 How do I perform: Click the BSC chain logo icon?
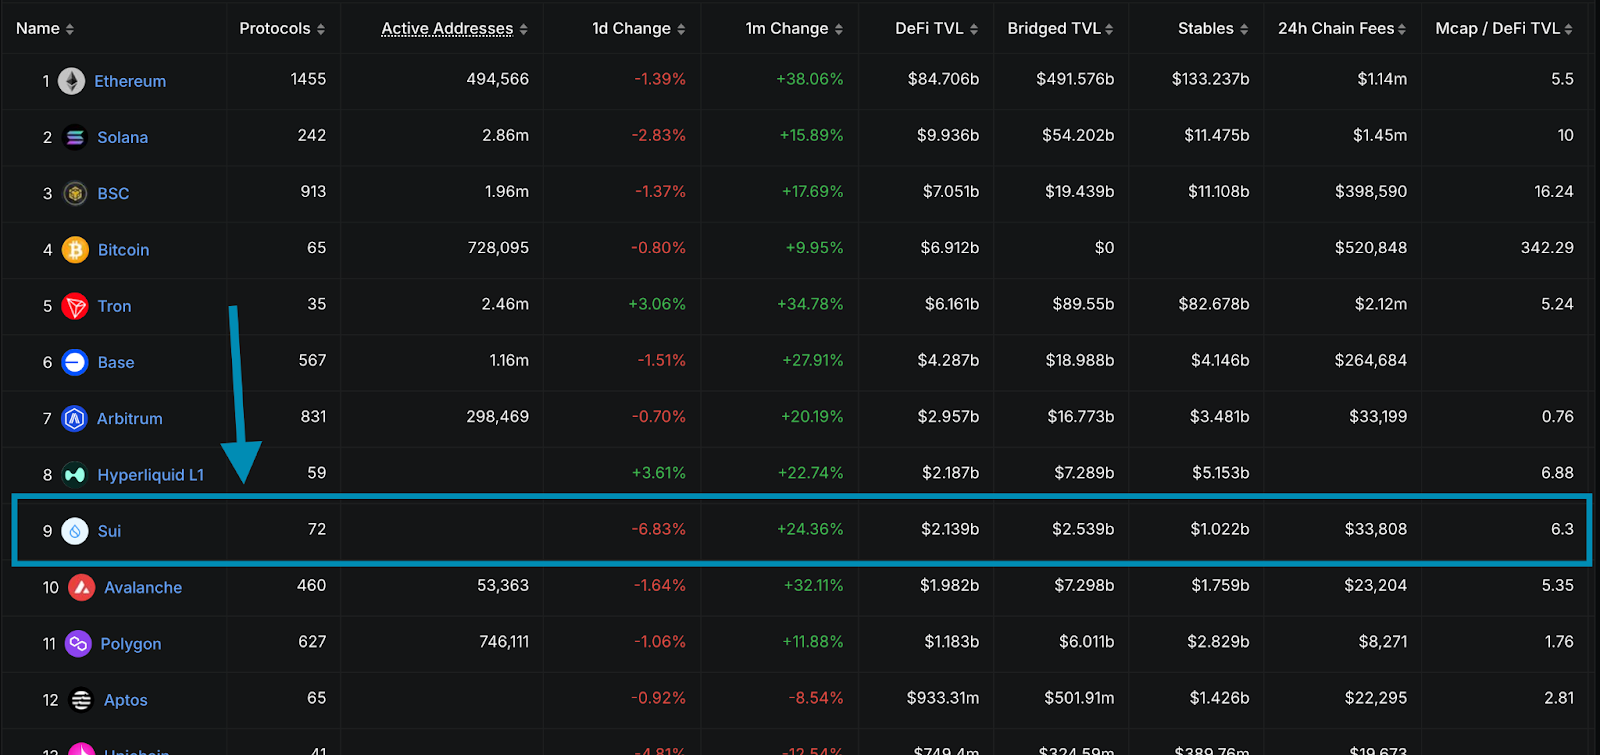[x=75, y=193]
